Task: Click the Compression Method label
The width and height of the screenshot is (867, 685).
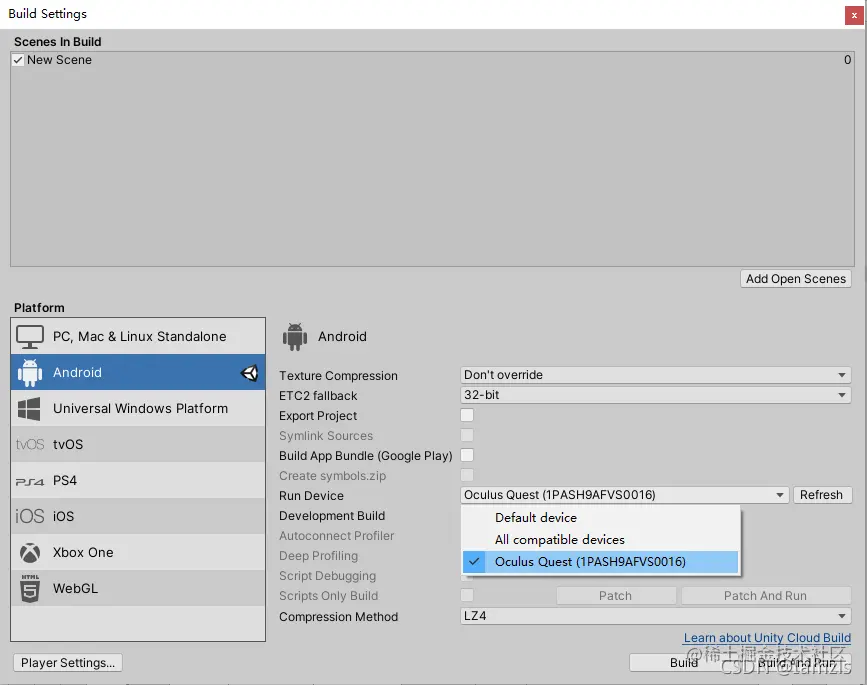Action: (x=338, y=616)
